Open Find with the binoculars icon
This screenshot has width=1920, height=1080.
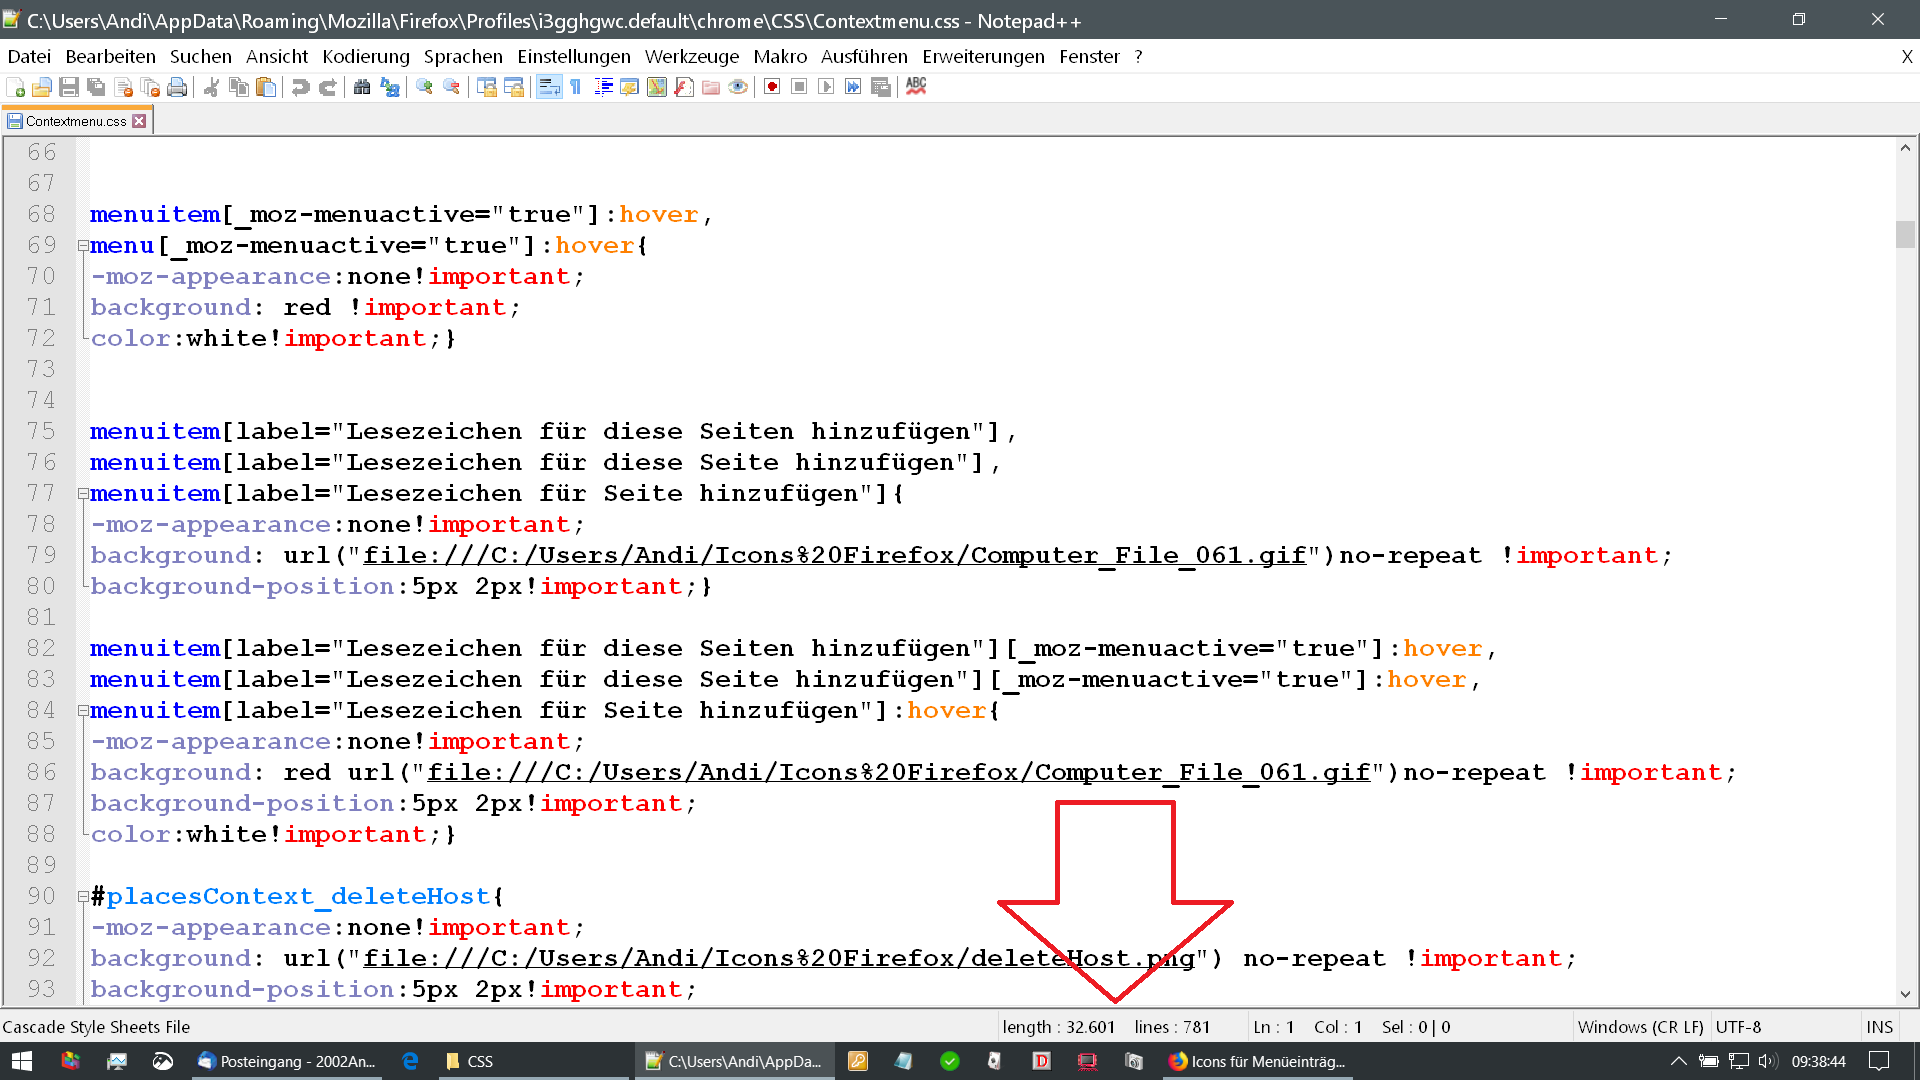pyautogui.click(x=362, y=87)
